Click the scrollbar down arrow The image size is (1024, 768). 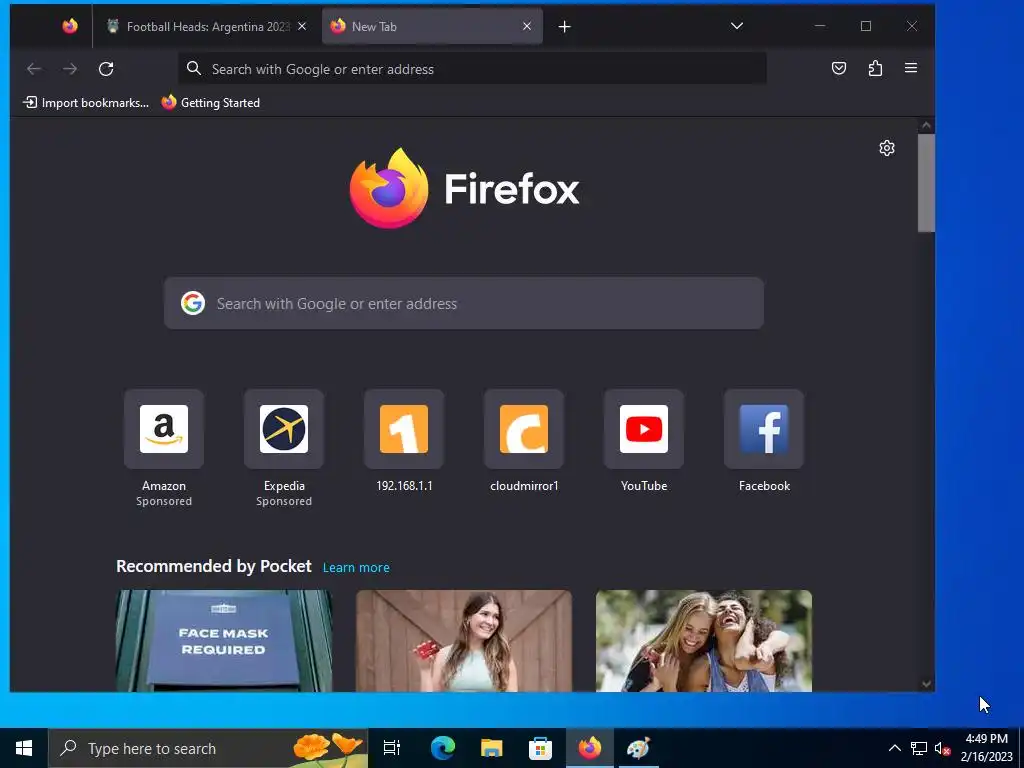[x=926, y=684]
